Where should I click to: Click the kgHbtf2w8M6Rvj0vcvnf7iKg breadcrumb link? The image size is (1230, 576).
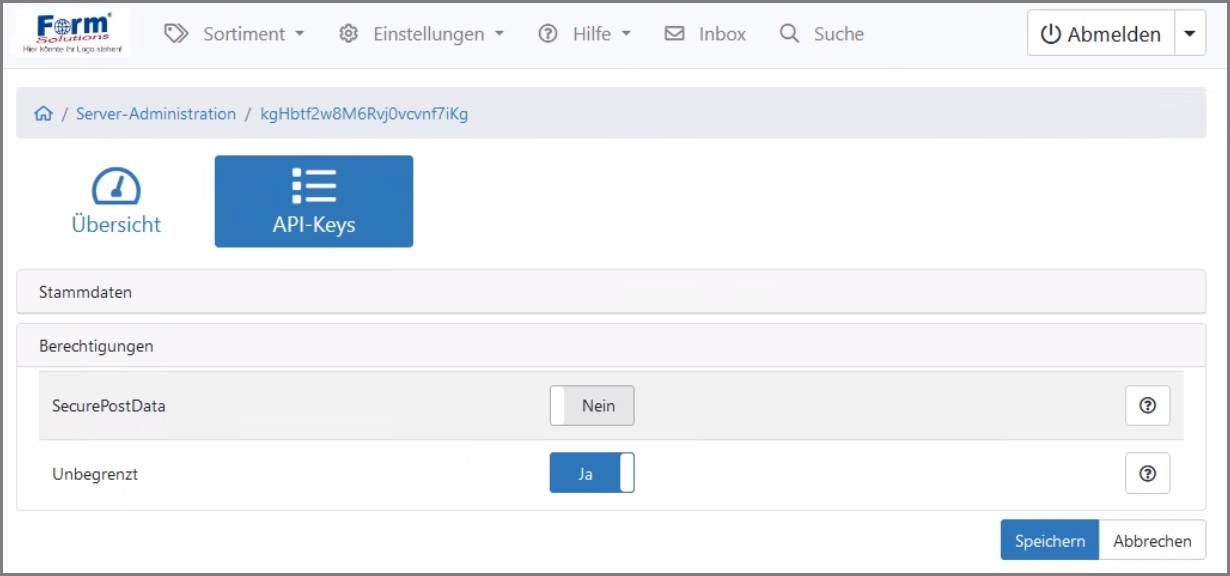coord(364,114)
